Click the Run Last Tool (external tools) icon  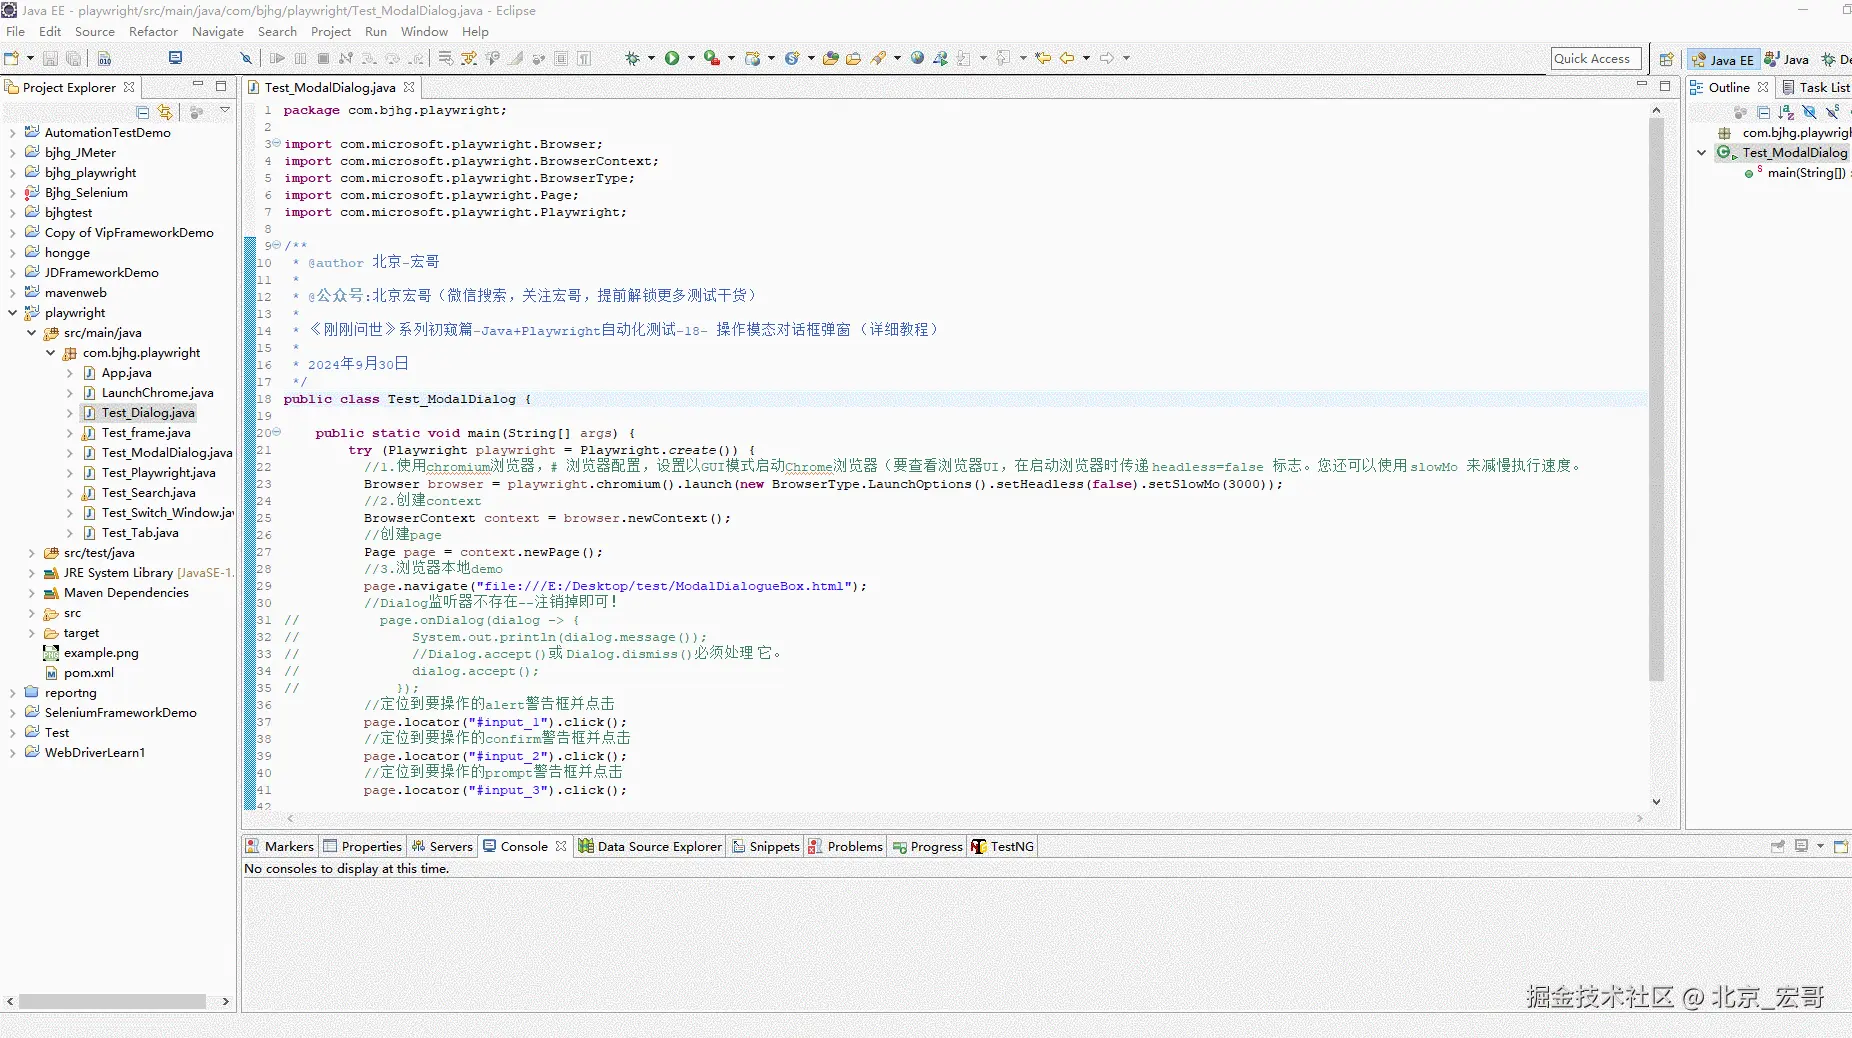tap(712, 58)
